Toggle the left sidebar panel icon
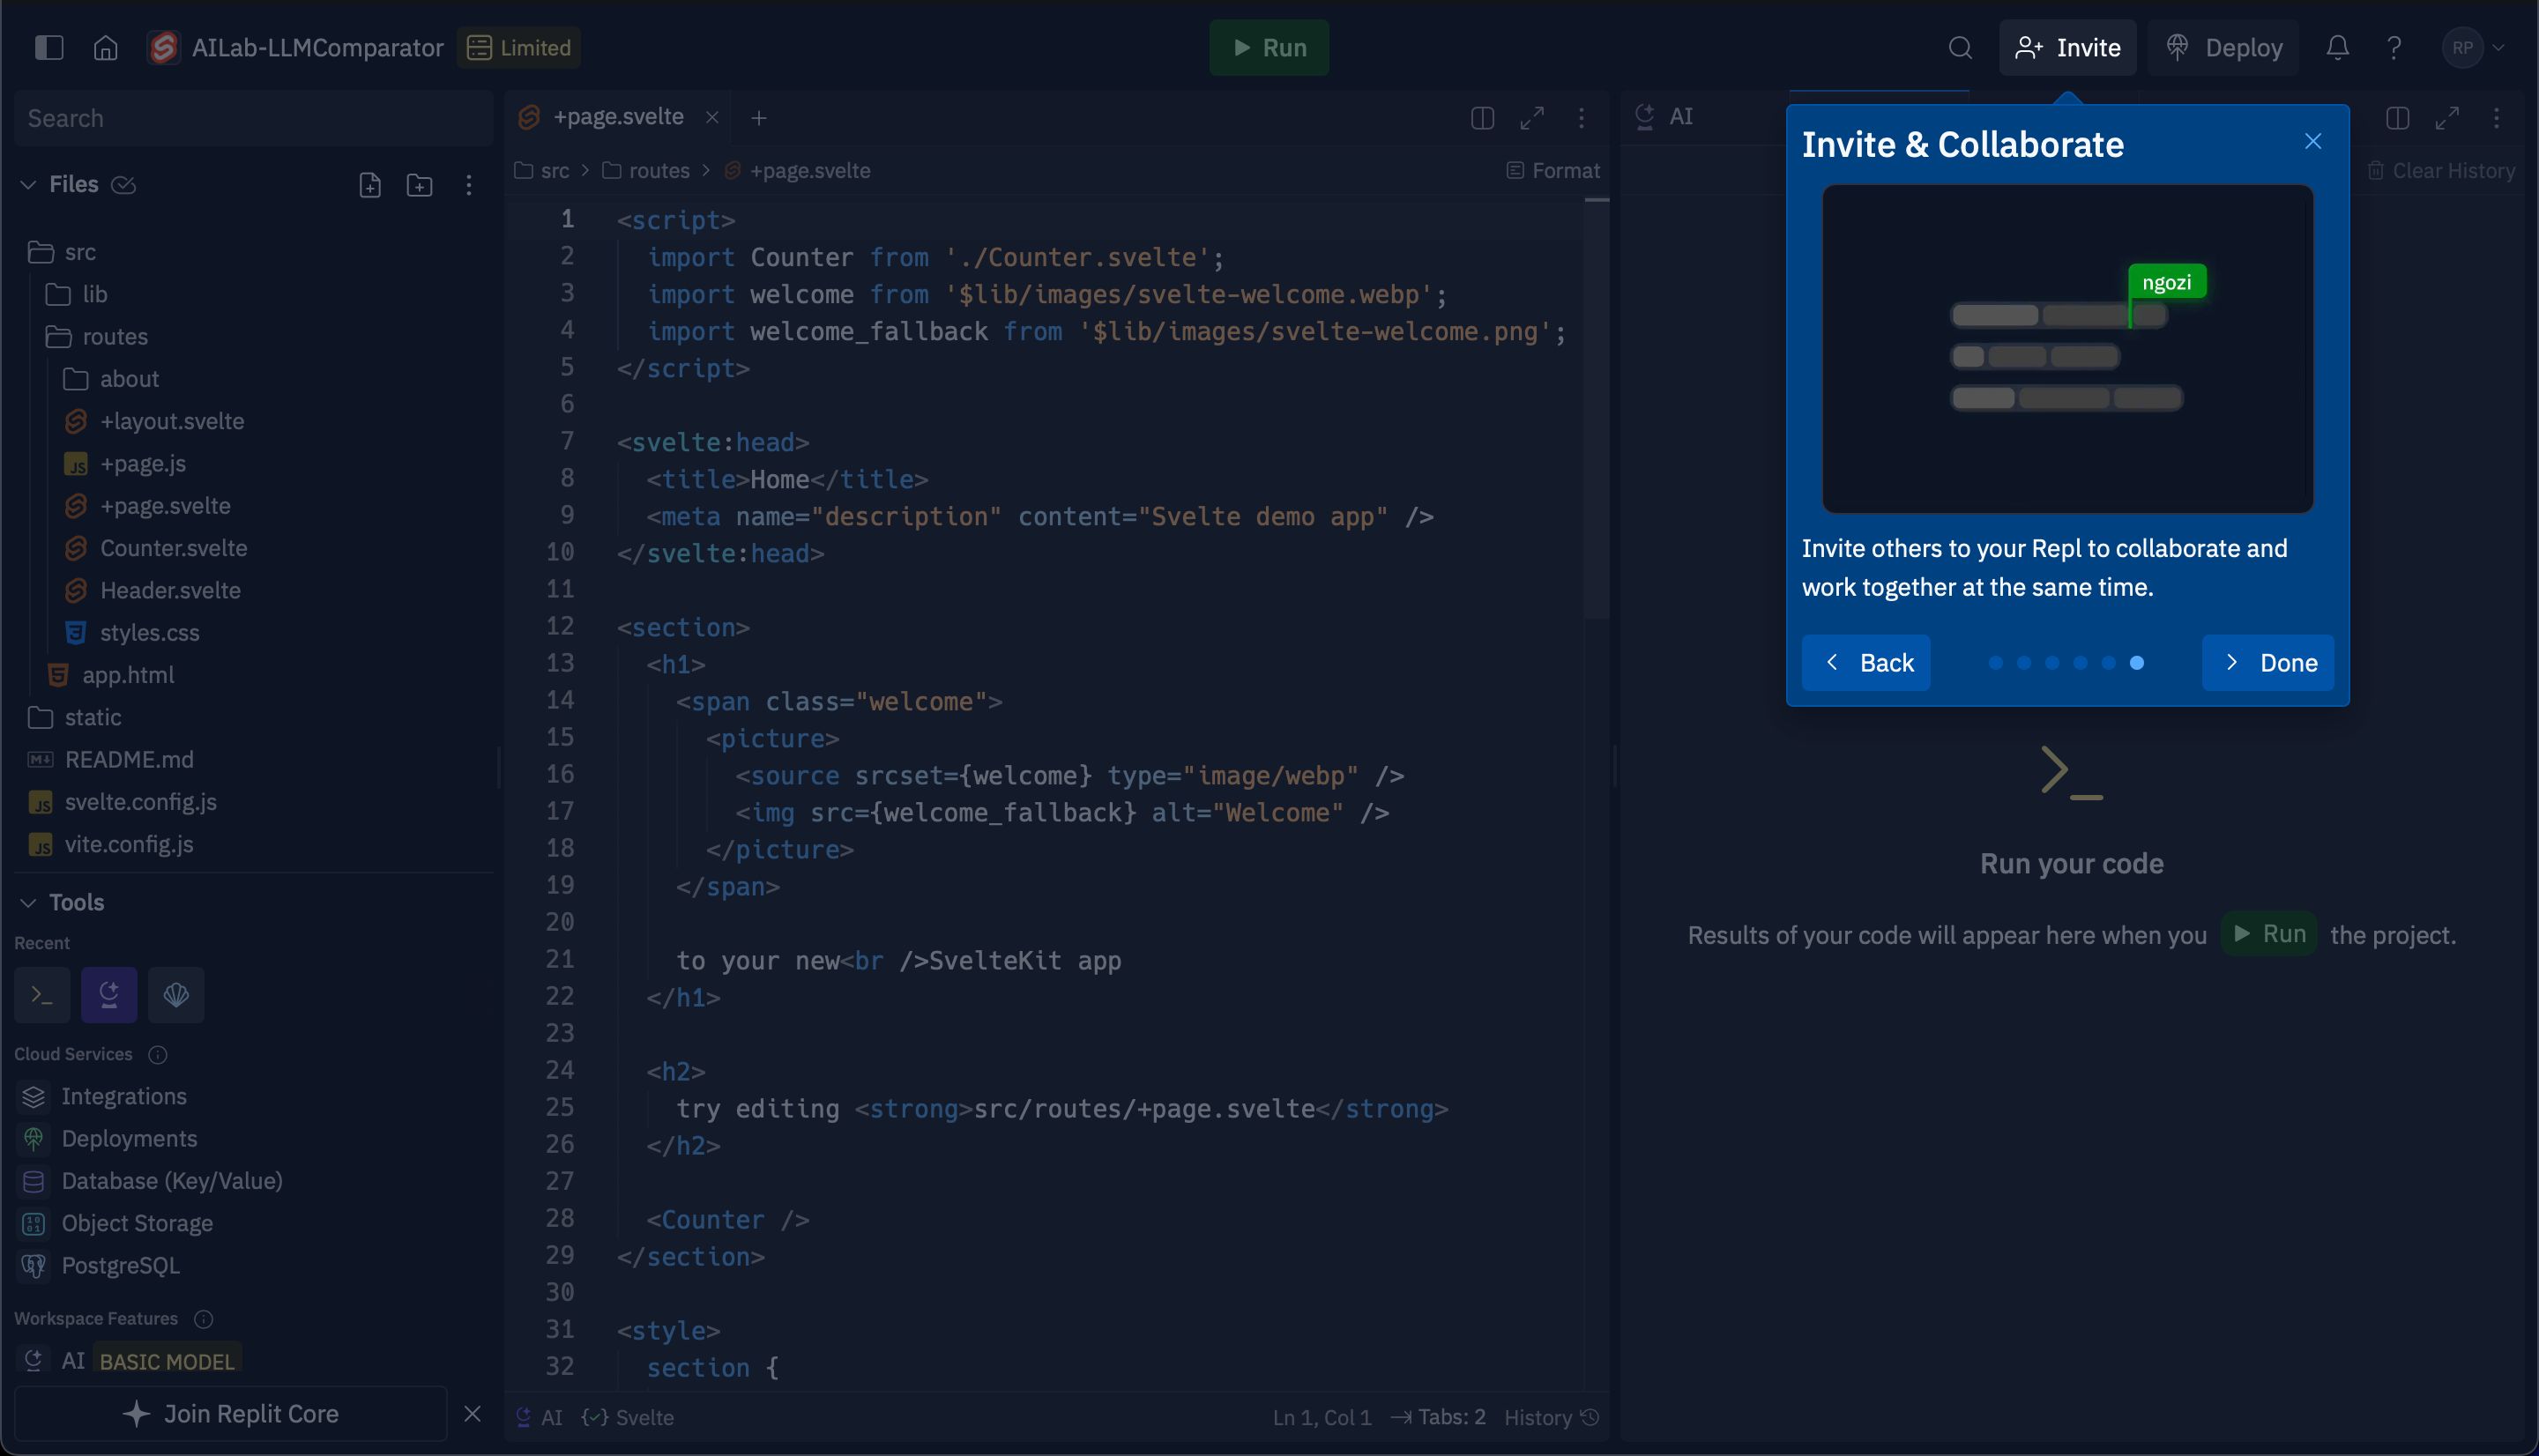2539x1456 pixels. tap(48, 47)
